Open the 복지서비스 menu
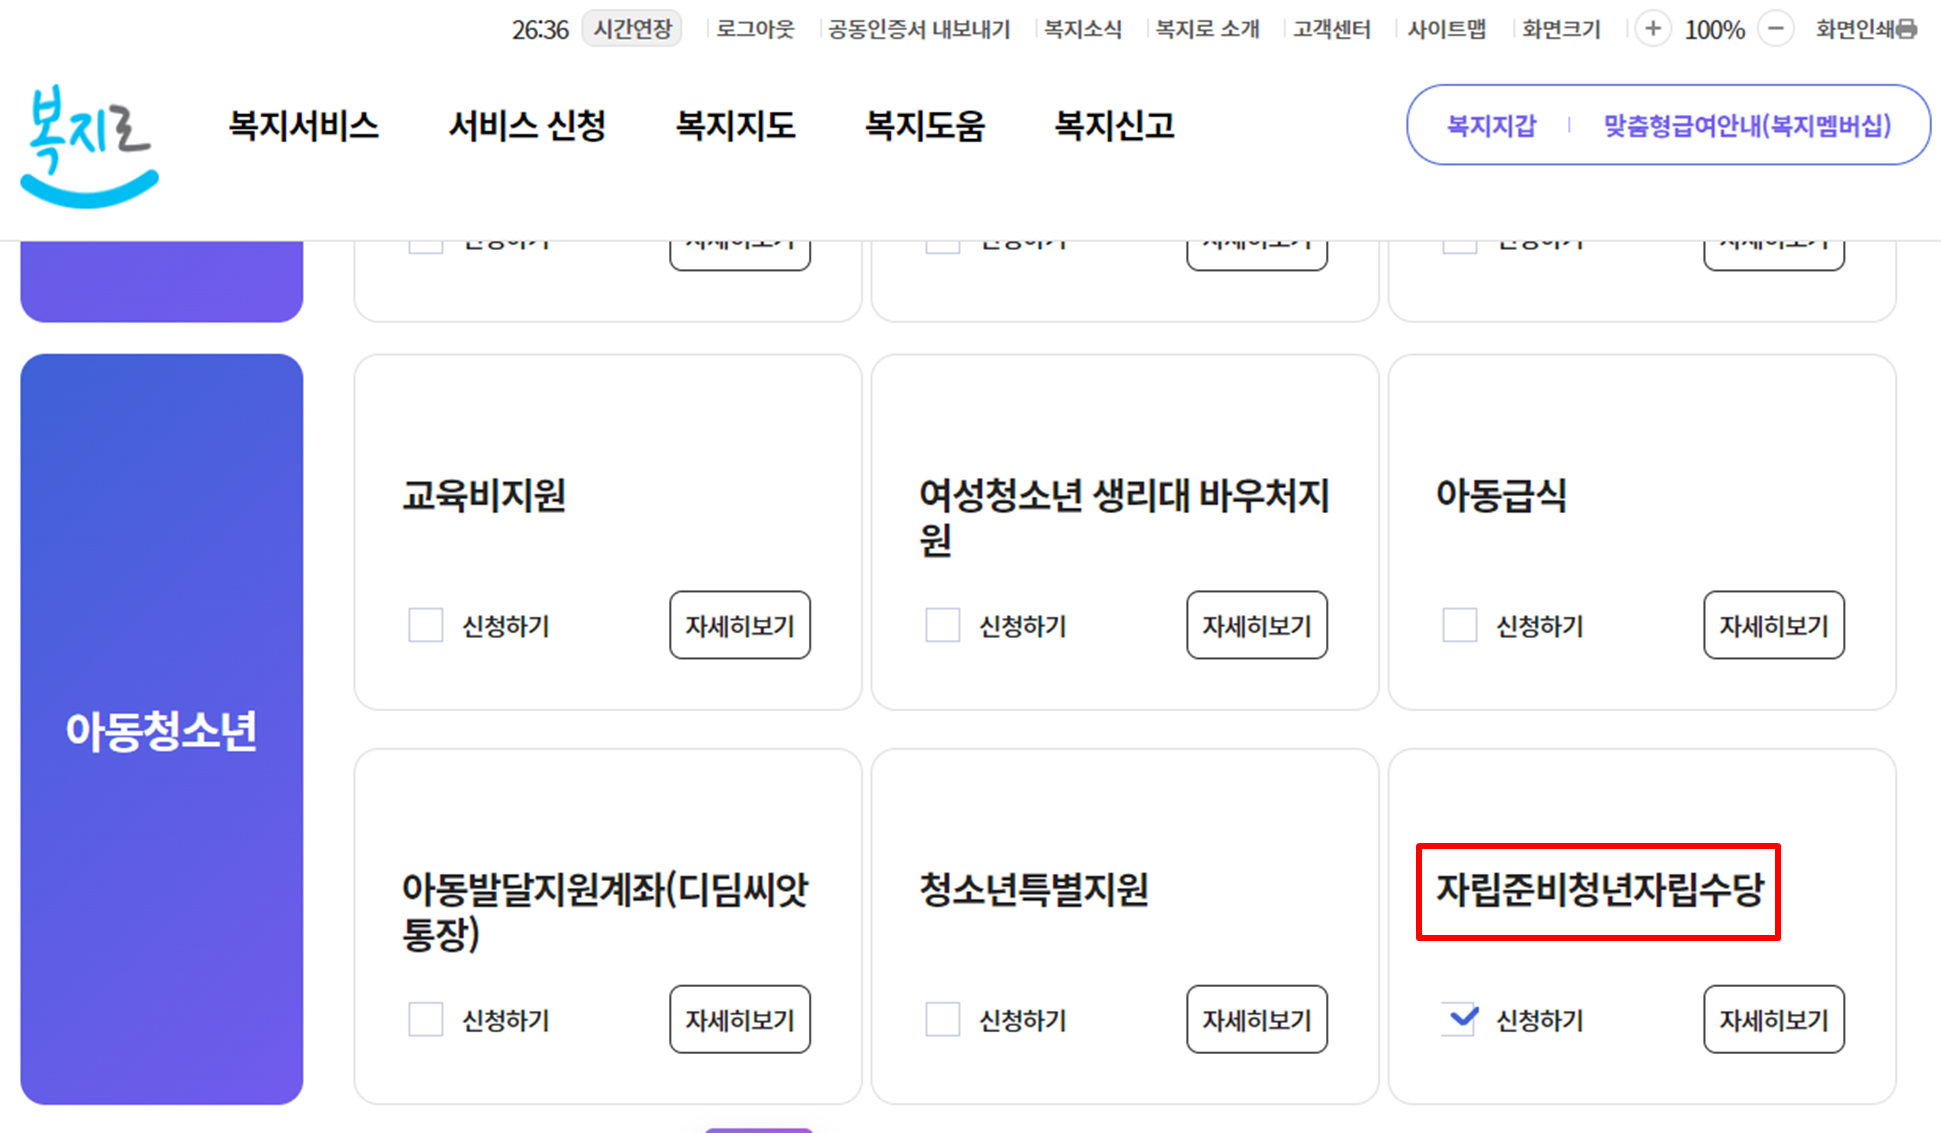Screen dimensions: 1941x1133 303,126
